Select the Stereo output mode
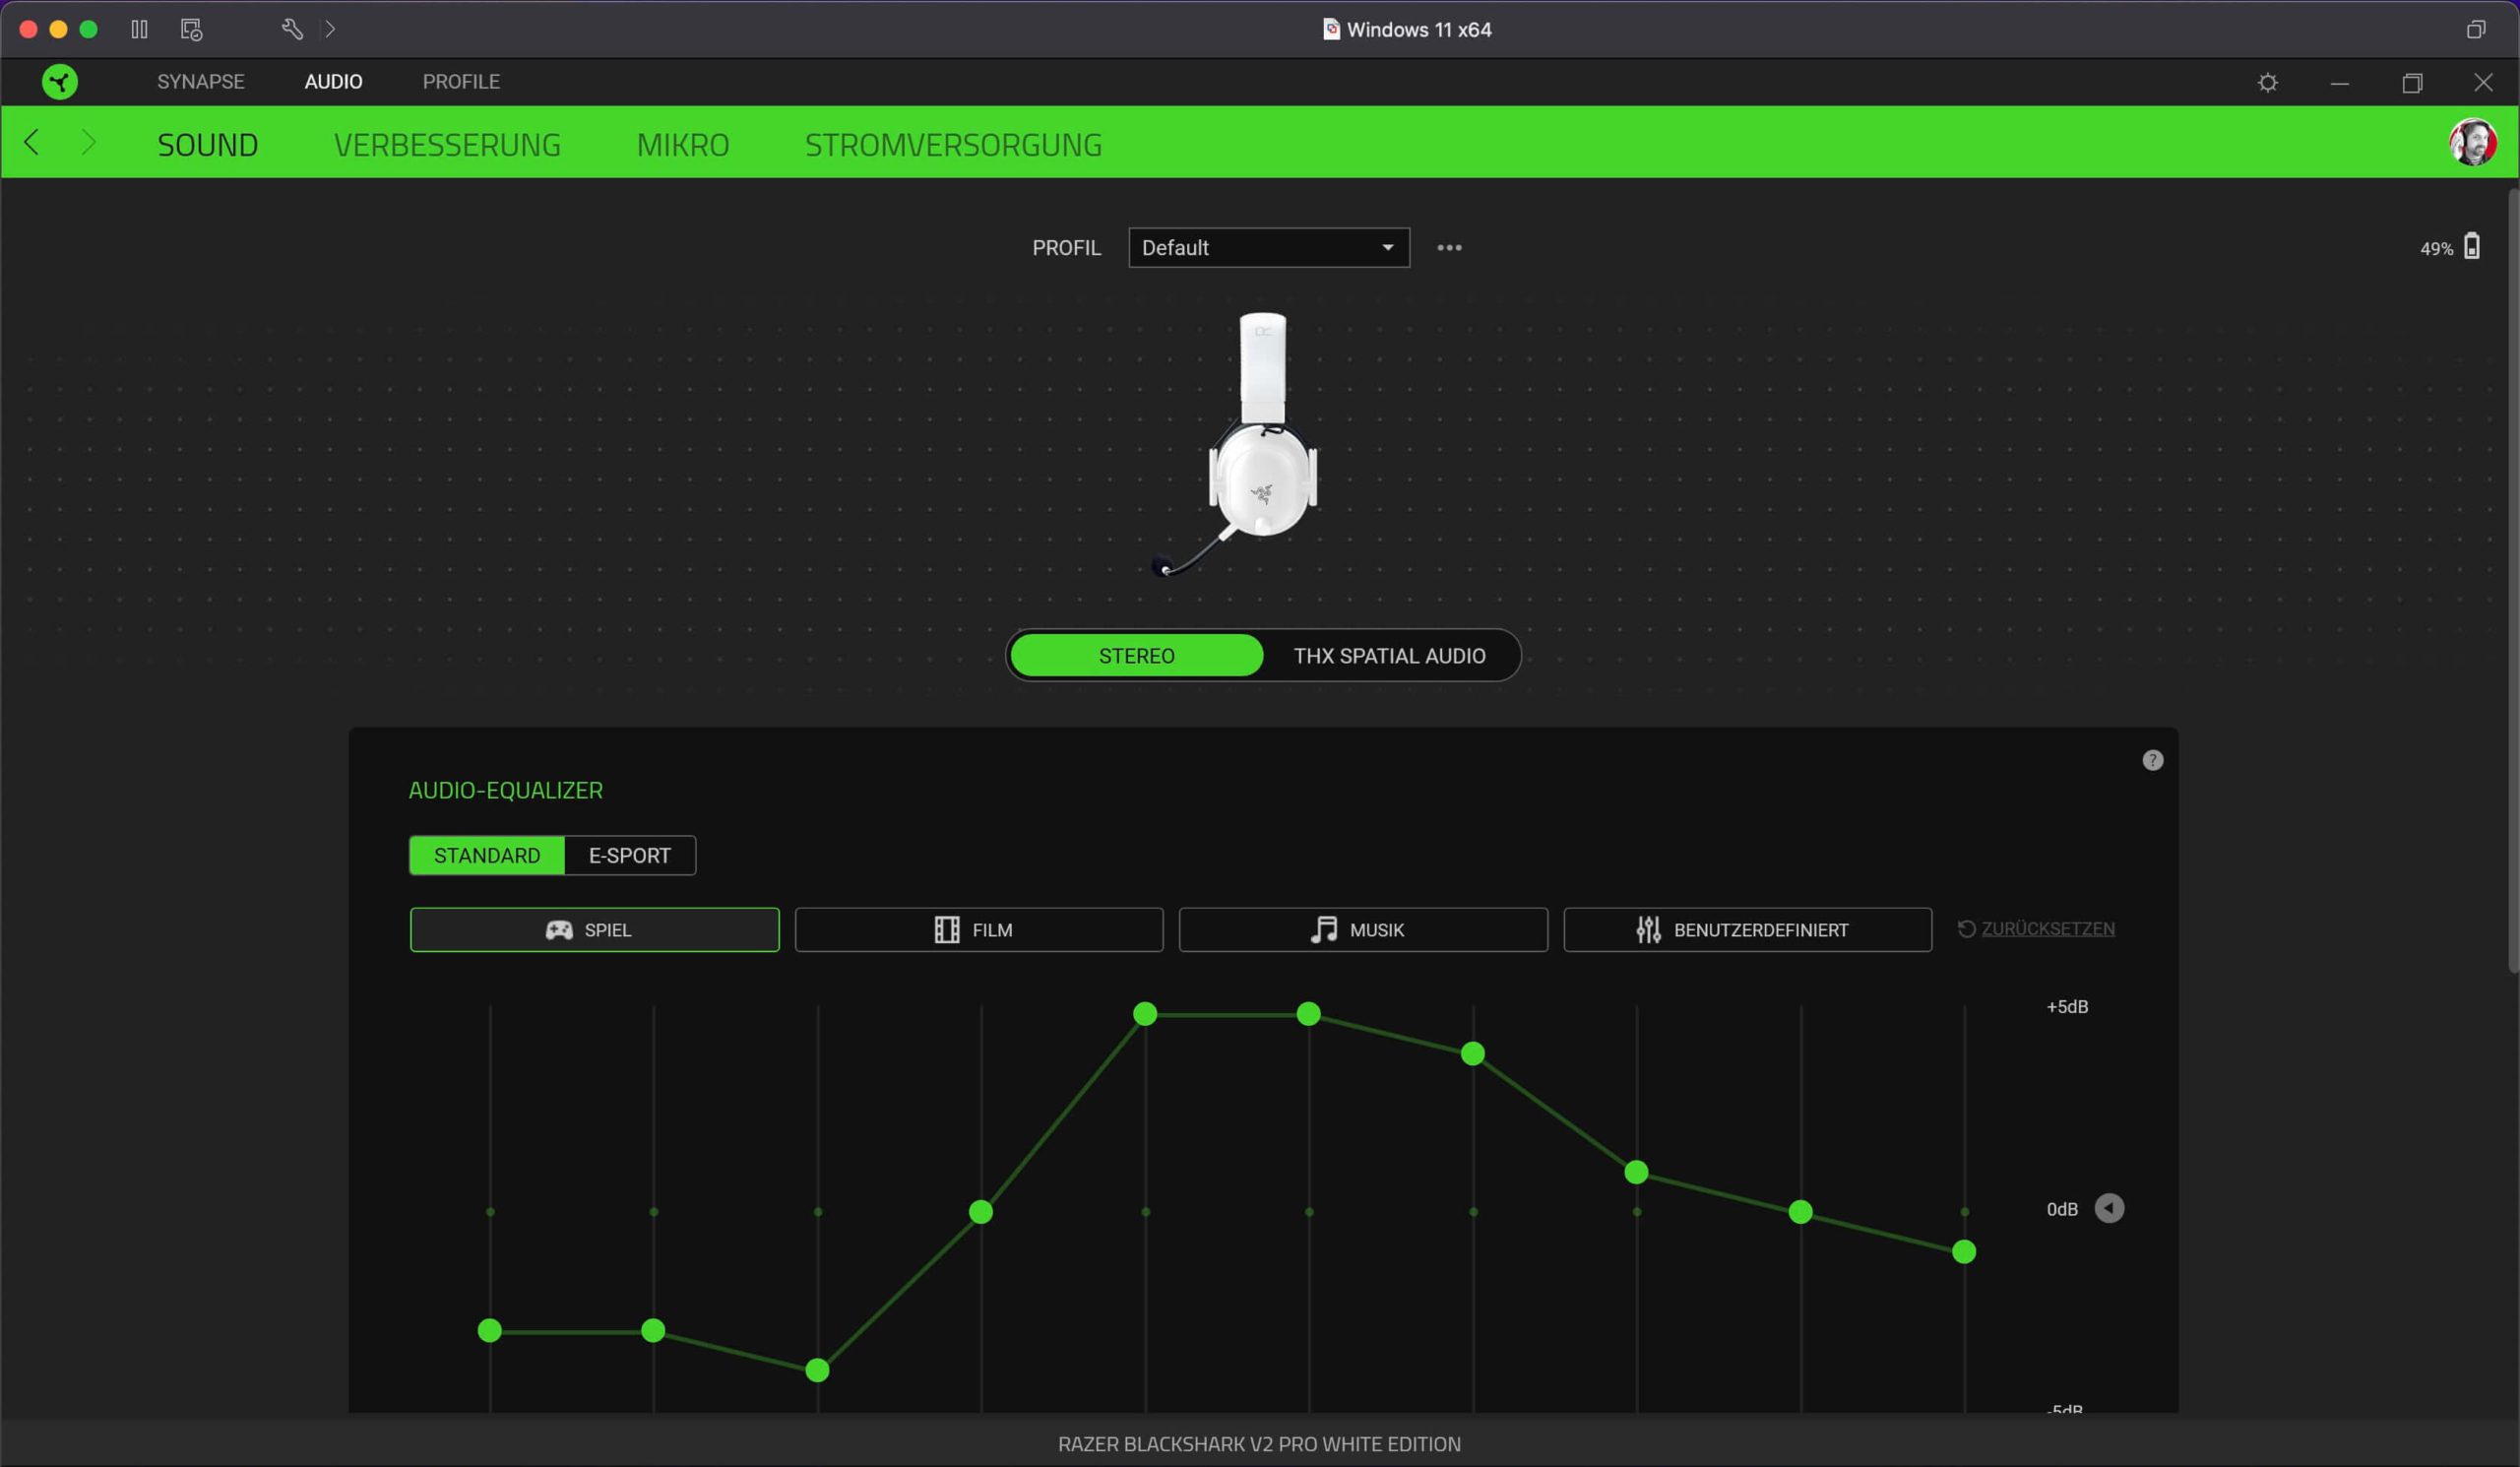Viewport: 2520px width, 1467px height. coord(1136,656)
